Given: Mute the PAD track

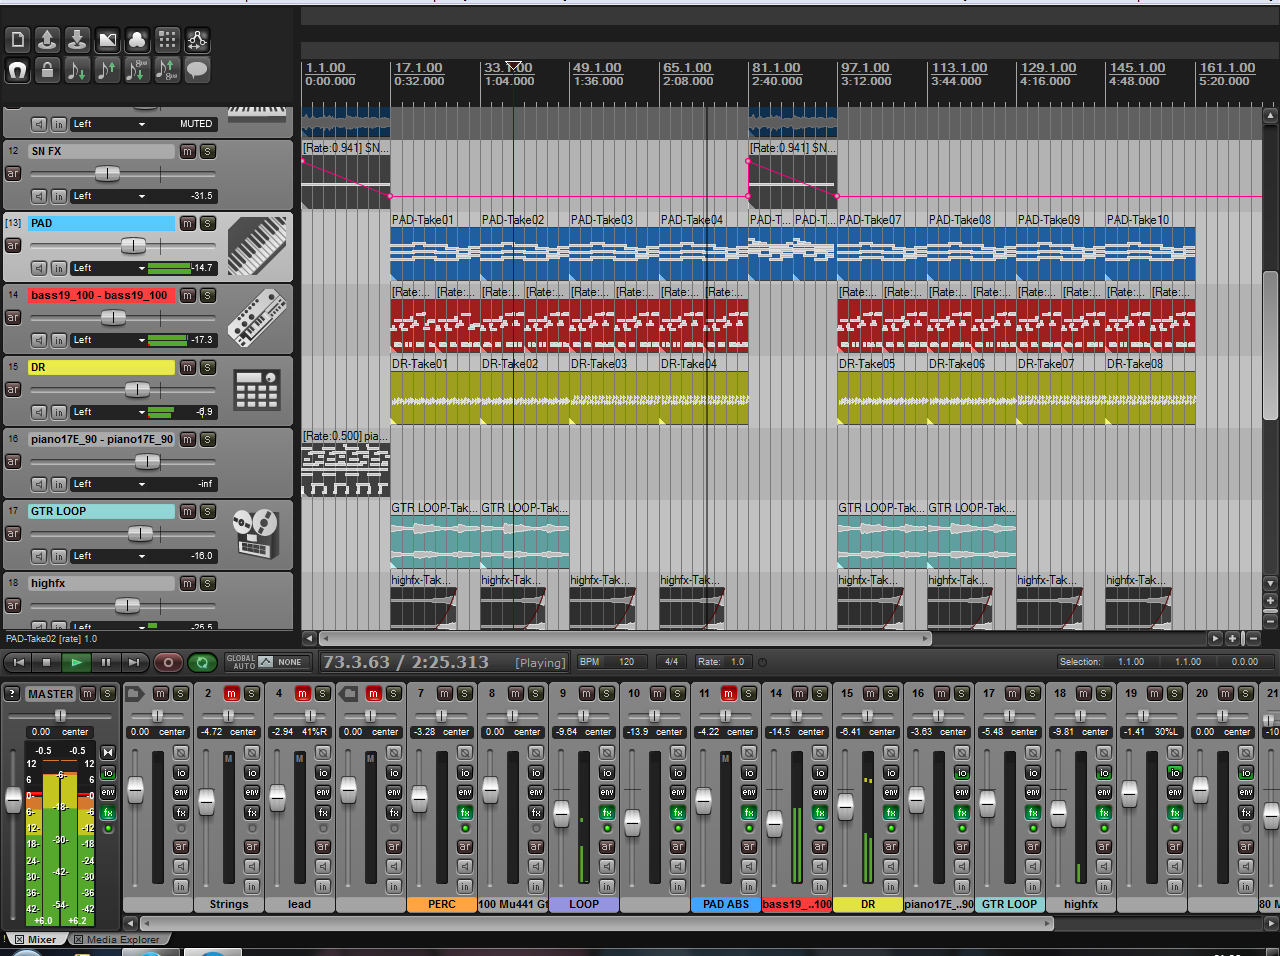Looking at the screenshot, I should (187, 223).
